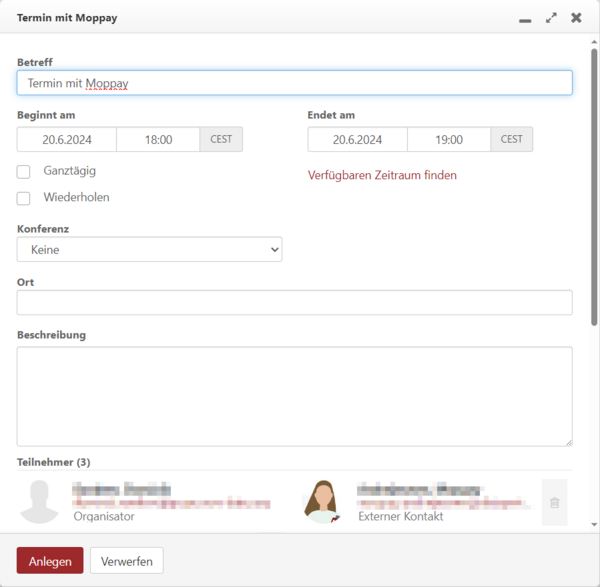Screen dimensions: 600x587
Task: Click the Externer Kontakt woman avatar
Action: point(323,502)
